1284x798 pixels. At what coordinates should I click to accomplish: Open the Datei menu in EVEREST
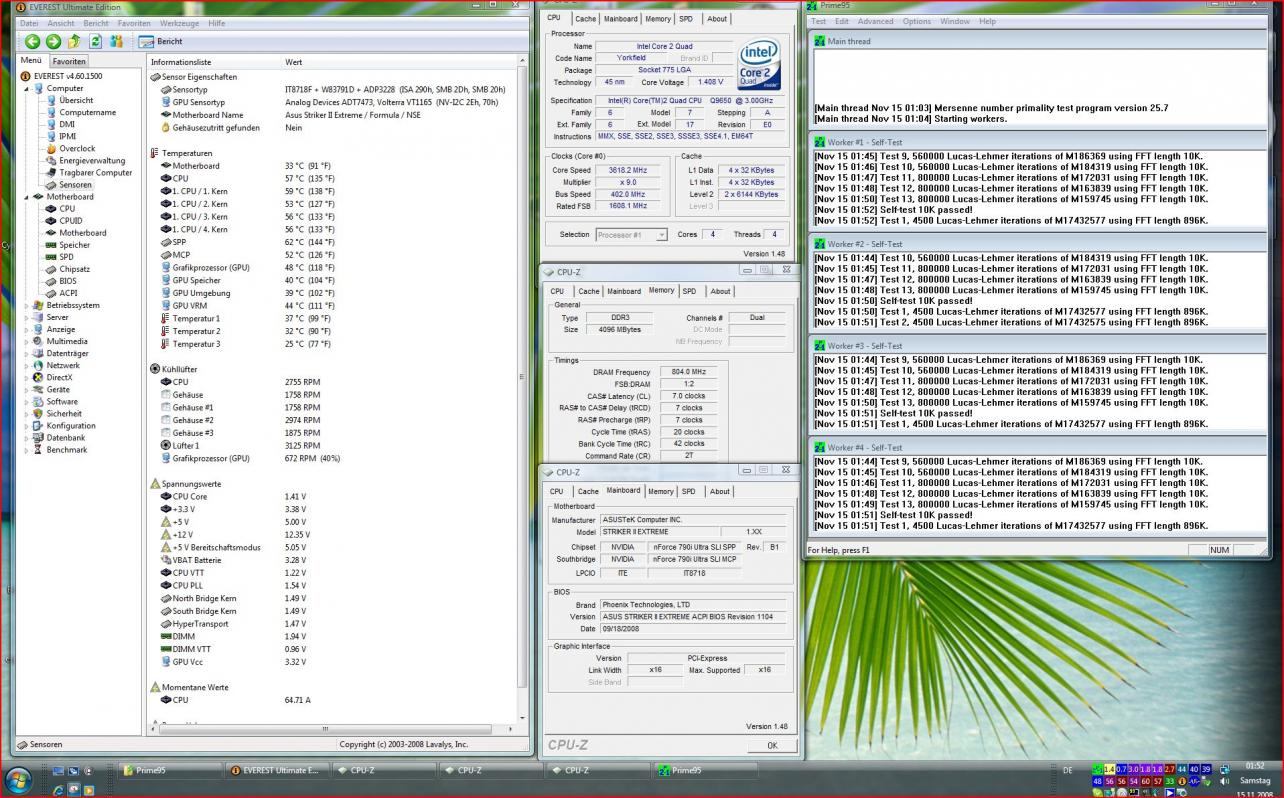click(x=29, y=23)
